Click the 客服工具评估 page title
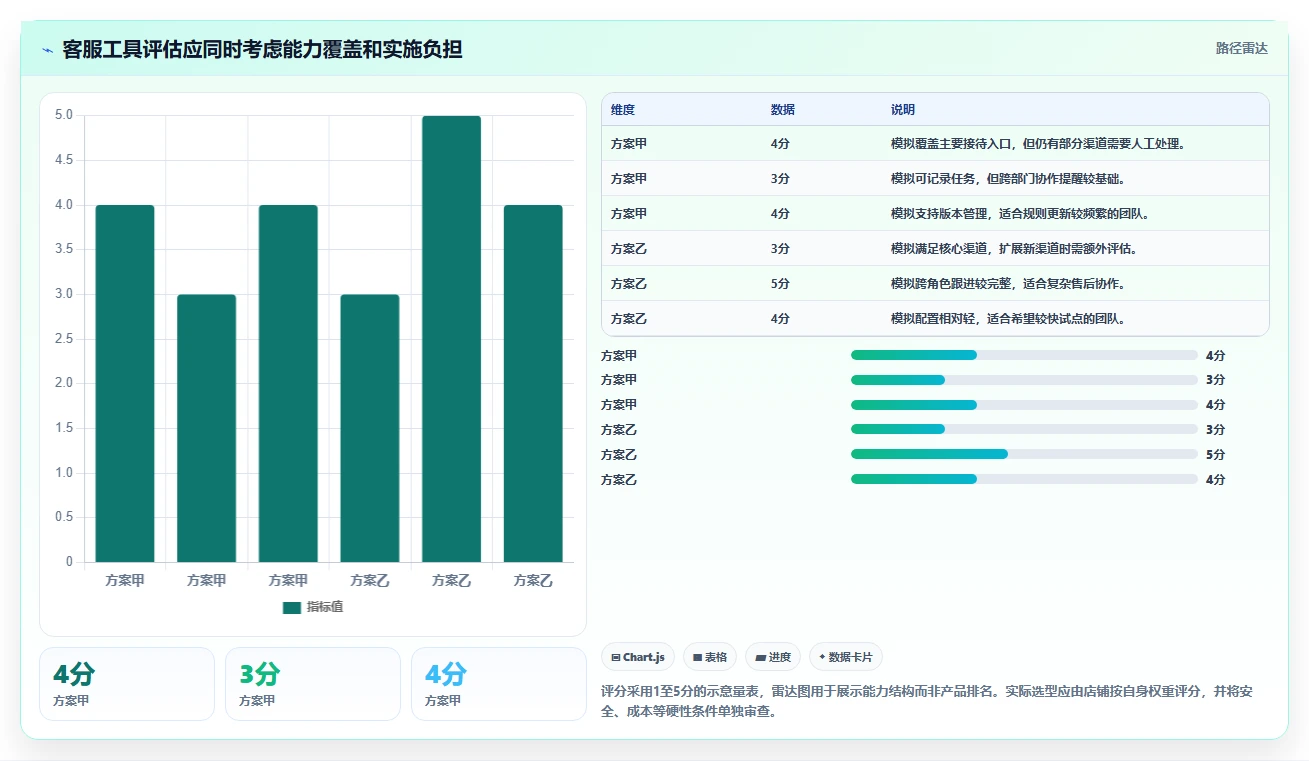The image size is (1309, 761). point(262,49)
